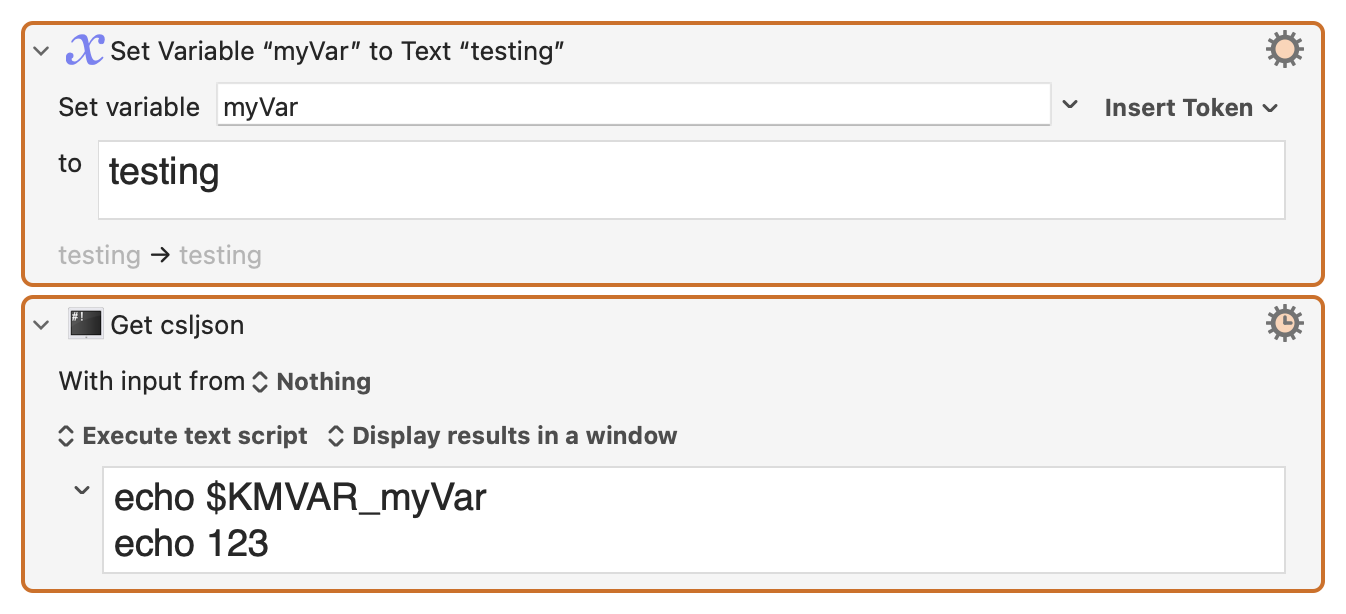The image size is (1346, 614).
Task: Click the "Set variable" label text
Action: pyautogui.click(x=129, y=107)
